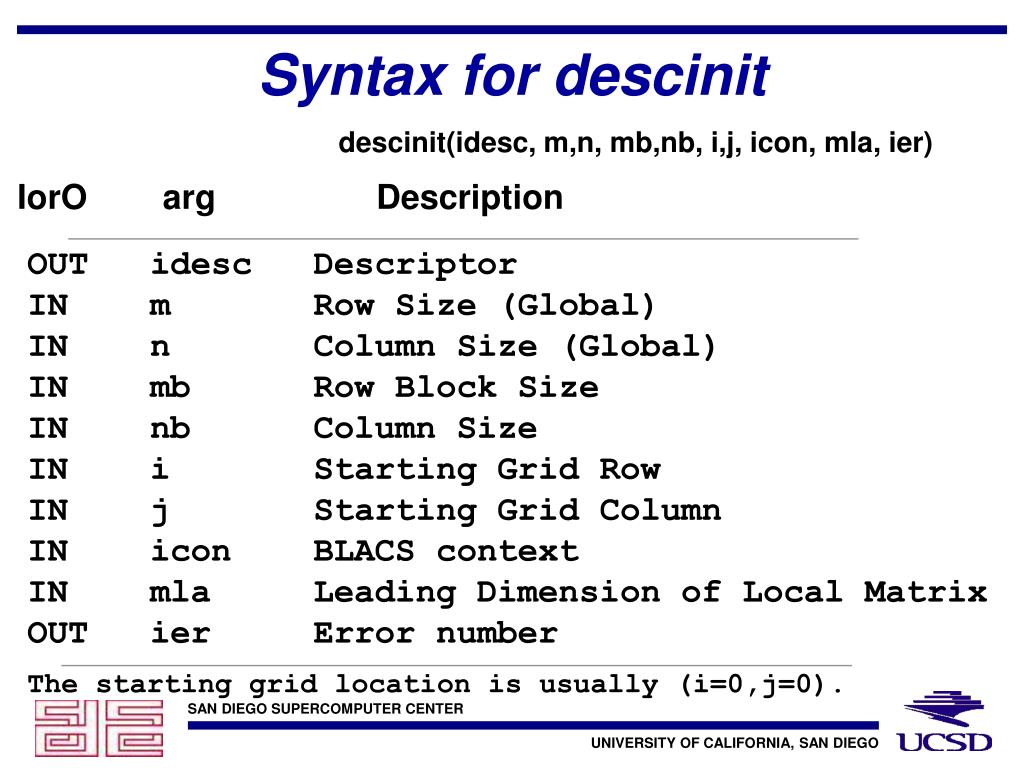Select the 'm' argument name

(160, 306)
